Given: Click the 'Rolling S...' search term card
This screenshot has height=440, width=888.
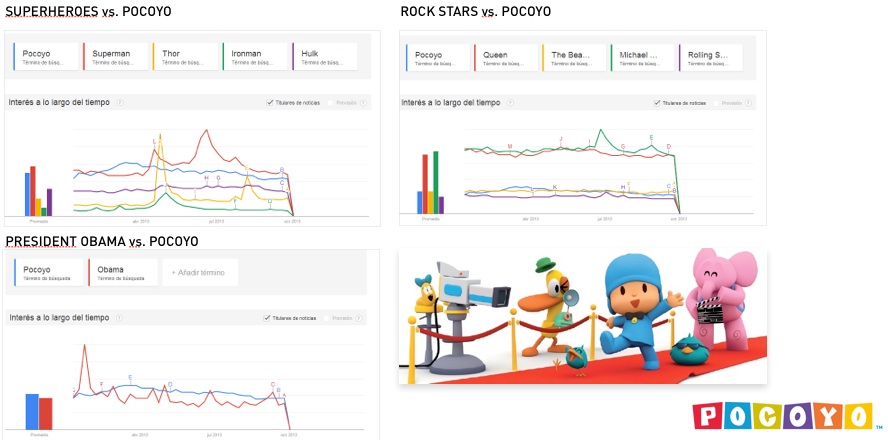Looking at the screenshot, I should pyautogui.click(x=711, y=58).
